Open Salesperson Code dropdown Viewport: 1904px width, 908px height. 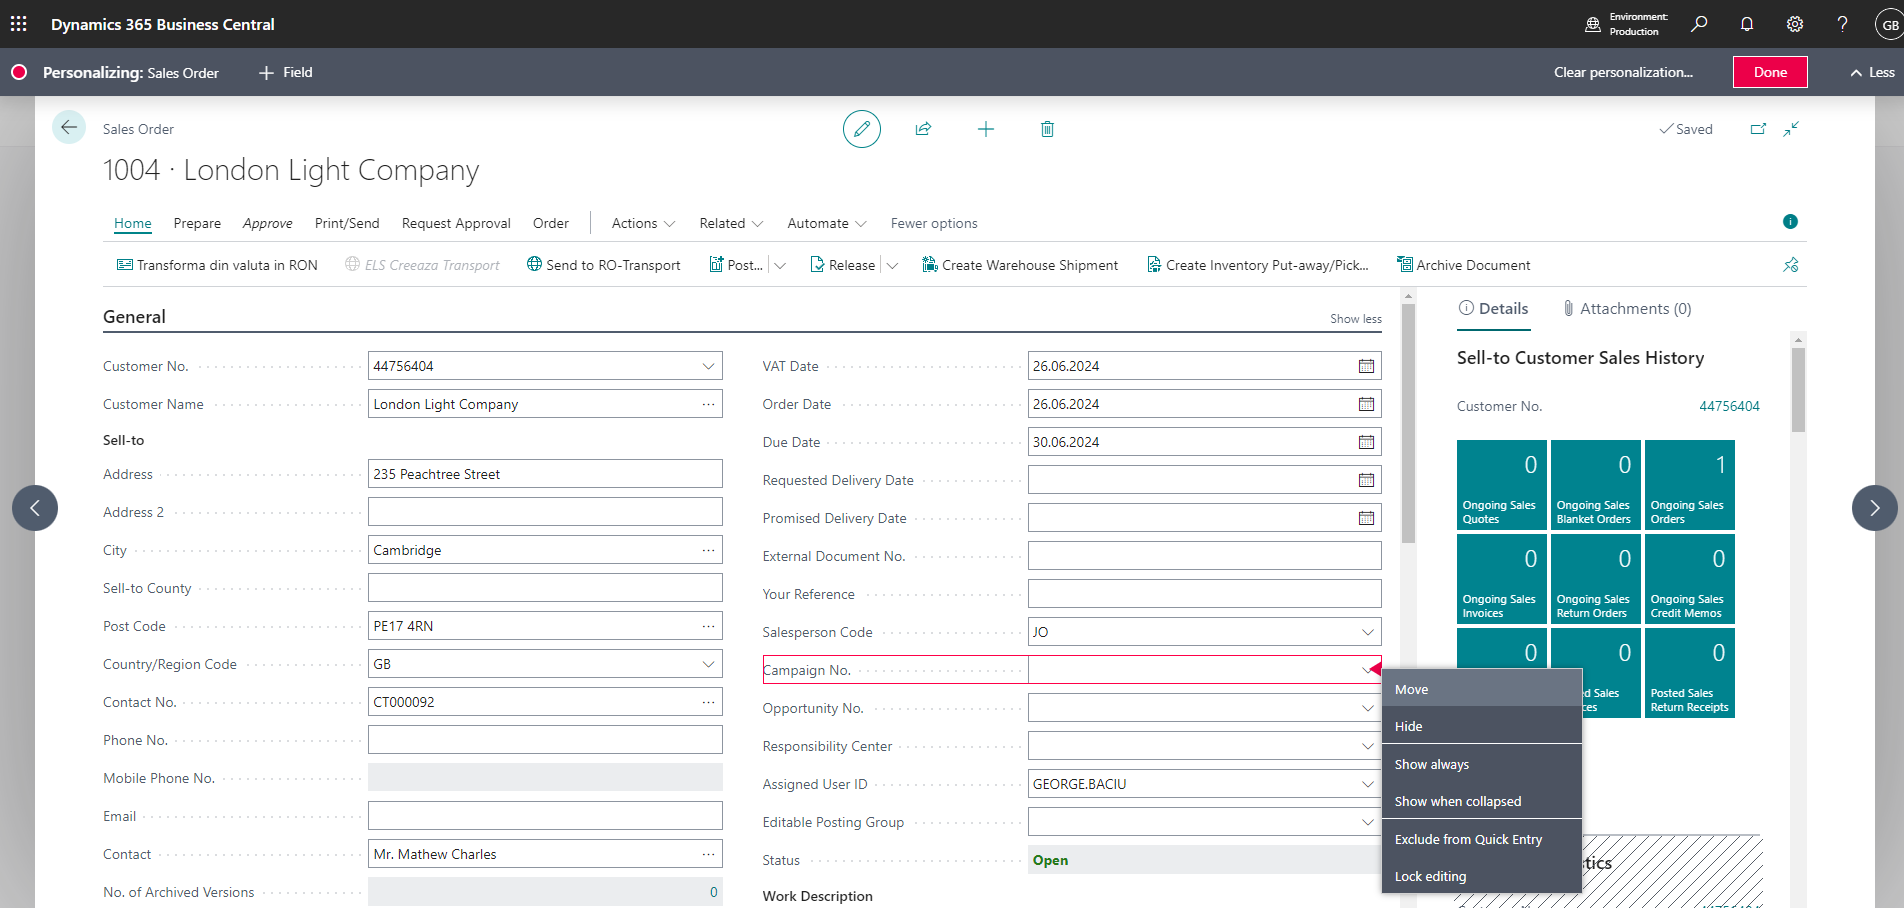point(1367,632)
